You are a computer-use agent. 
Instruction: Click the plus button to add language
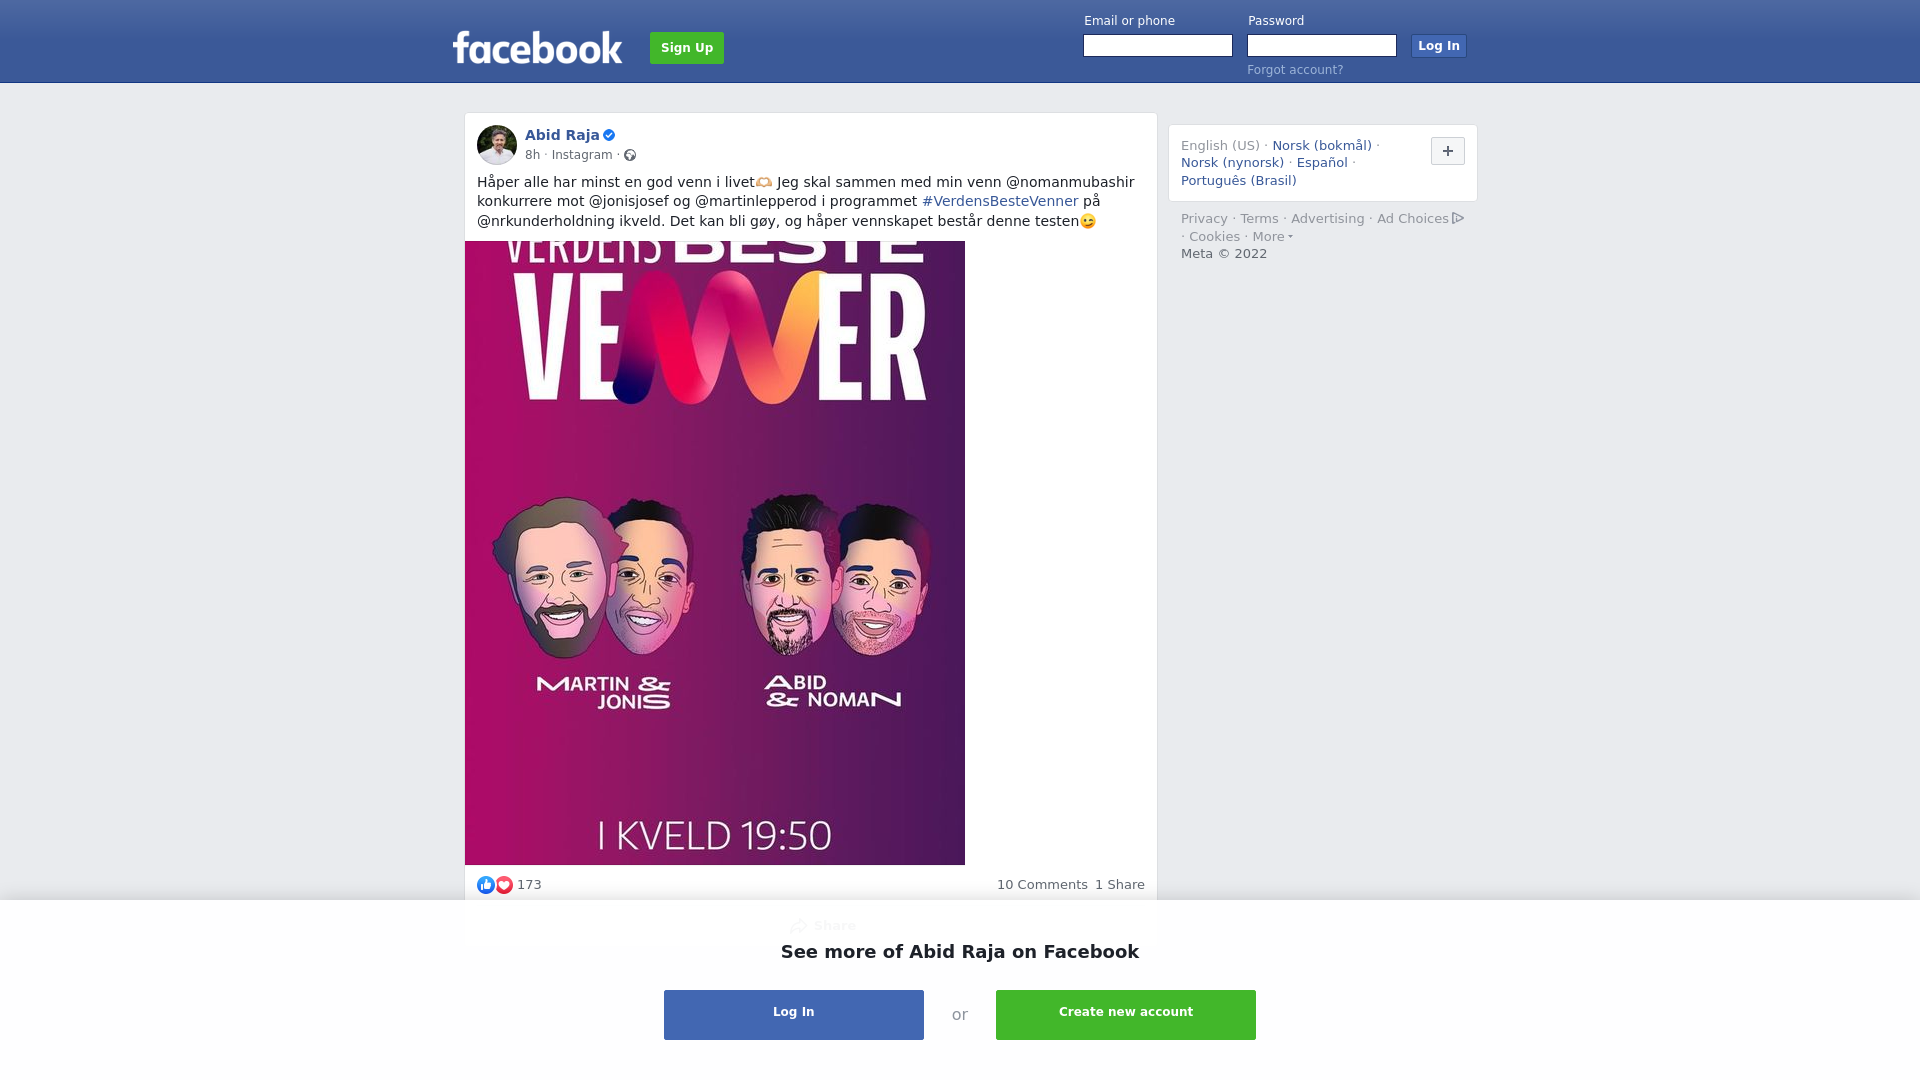click(x=1448, y=151)
